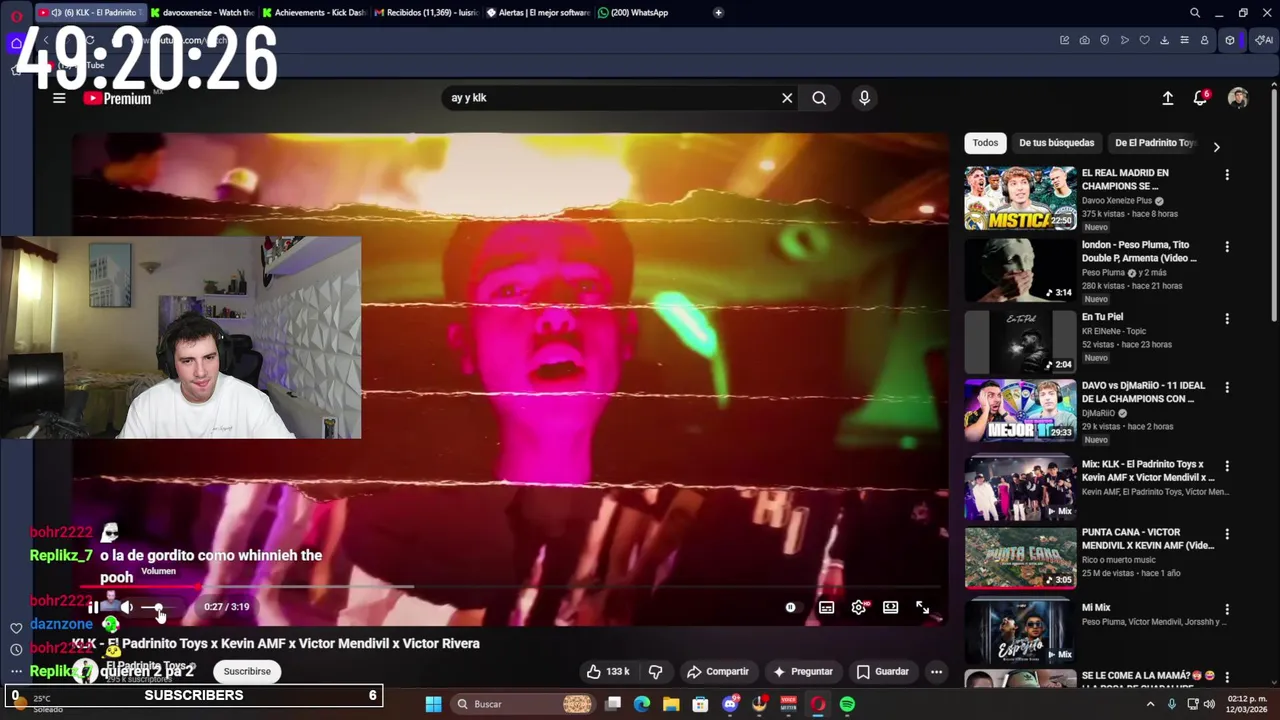Switch to 'Achievements - Kick' browser tab
Image resolution: width=1280 pixels, height=720 pixels.
[313, 13]
